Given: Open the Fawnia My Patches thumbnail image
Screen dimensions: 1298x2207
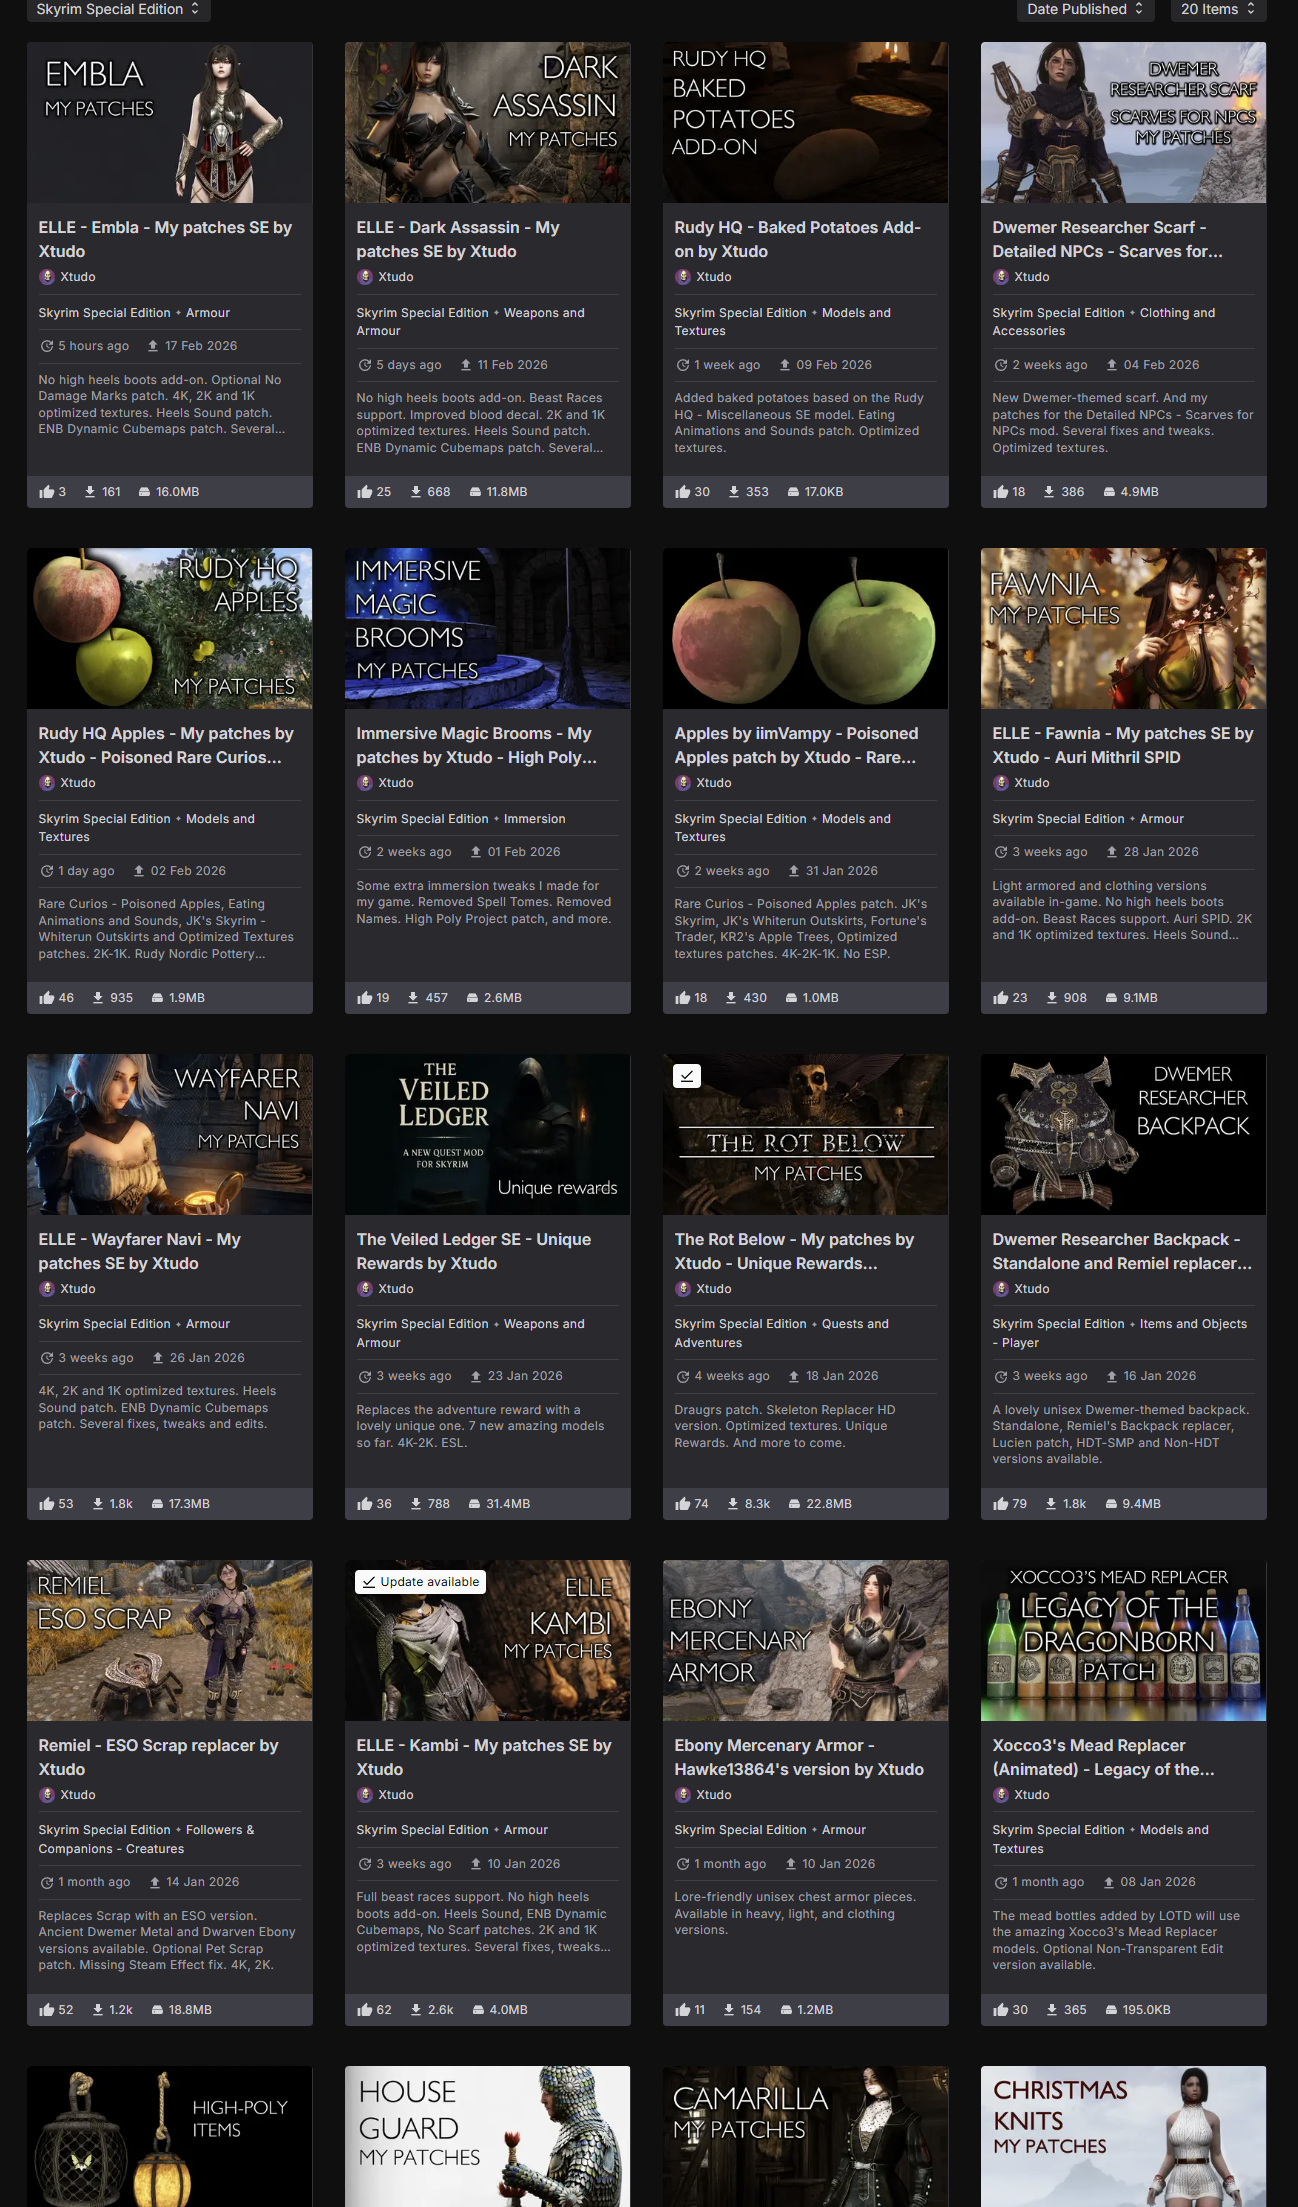Looking at the screenshot, I should (x=1124, y=628).
